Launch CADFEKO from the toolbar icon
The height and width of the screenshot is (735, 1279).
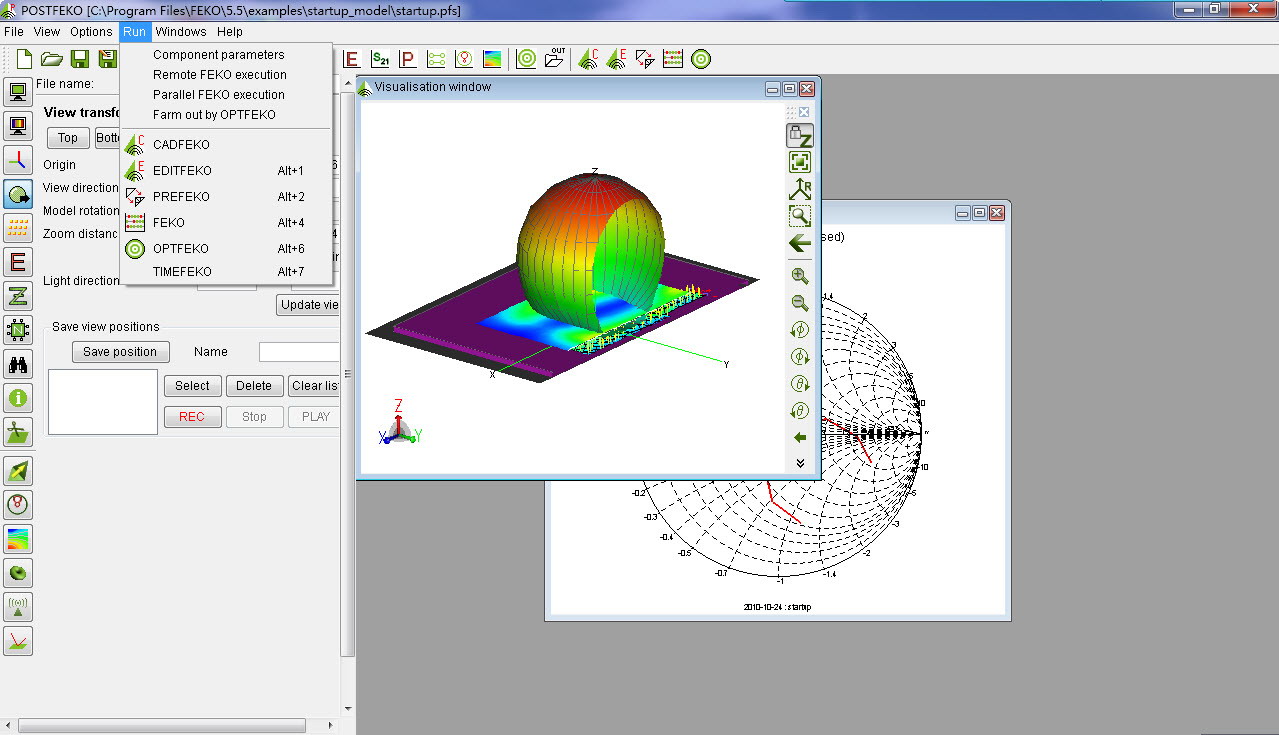589,59
